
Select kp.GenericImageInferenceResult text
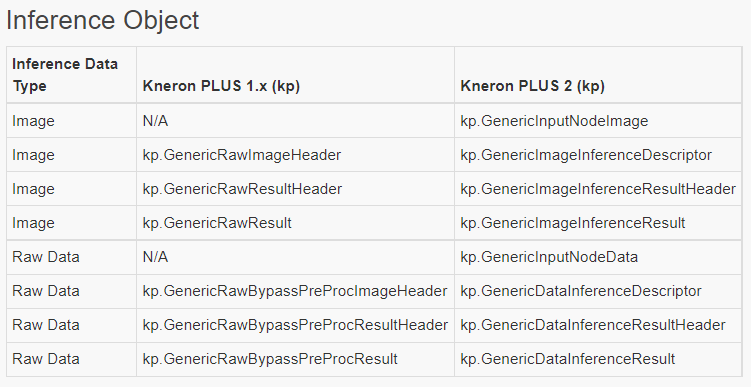(x=573, y=223)
